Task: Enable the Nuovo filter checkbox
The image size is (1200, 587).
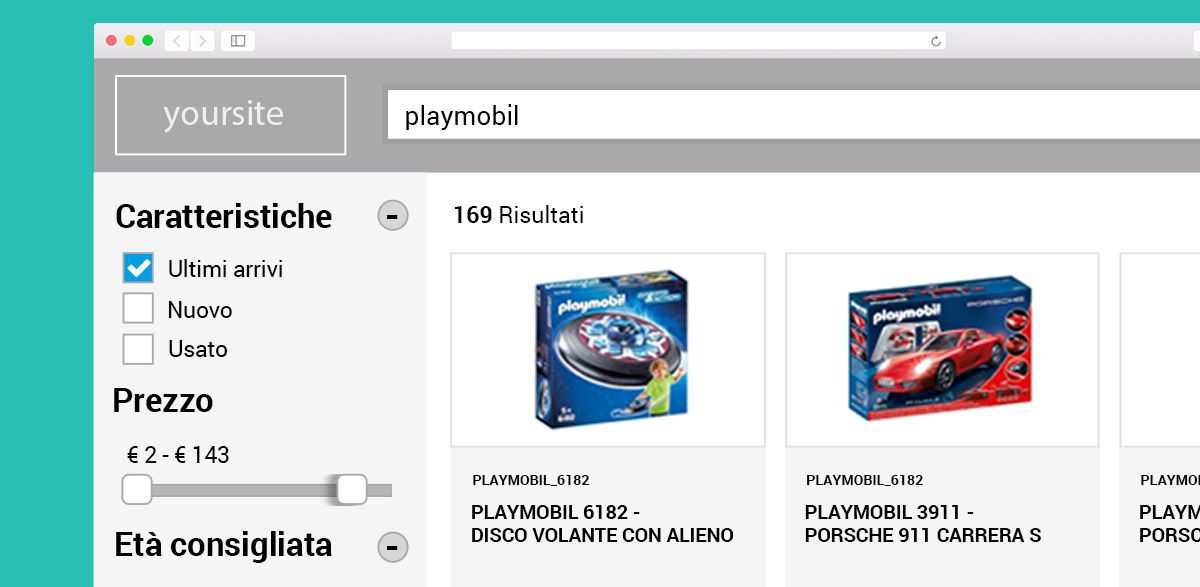Action: [138, 309]
